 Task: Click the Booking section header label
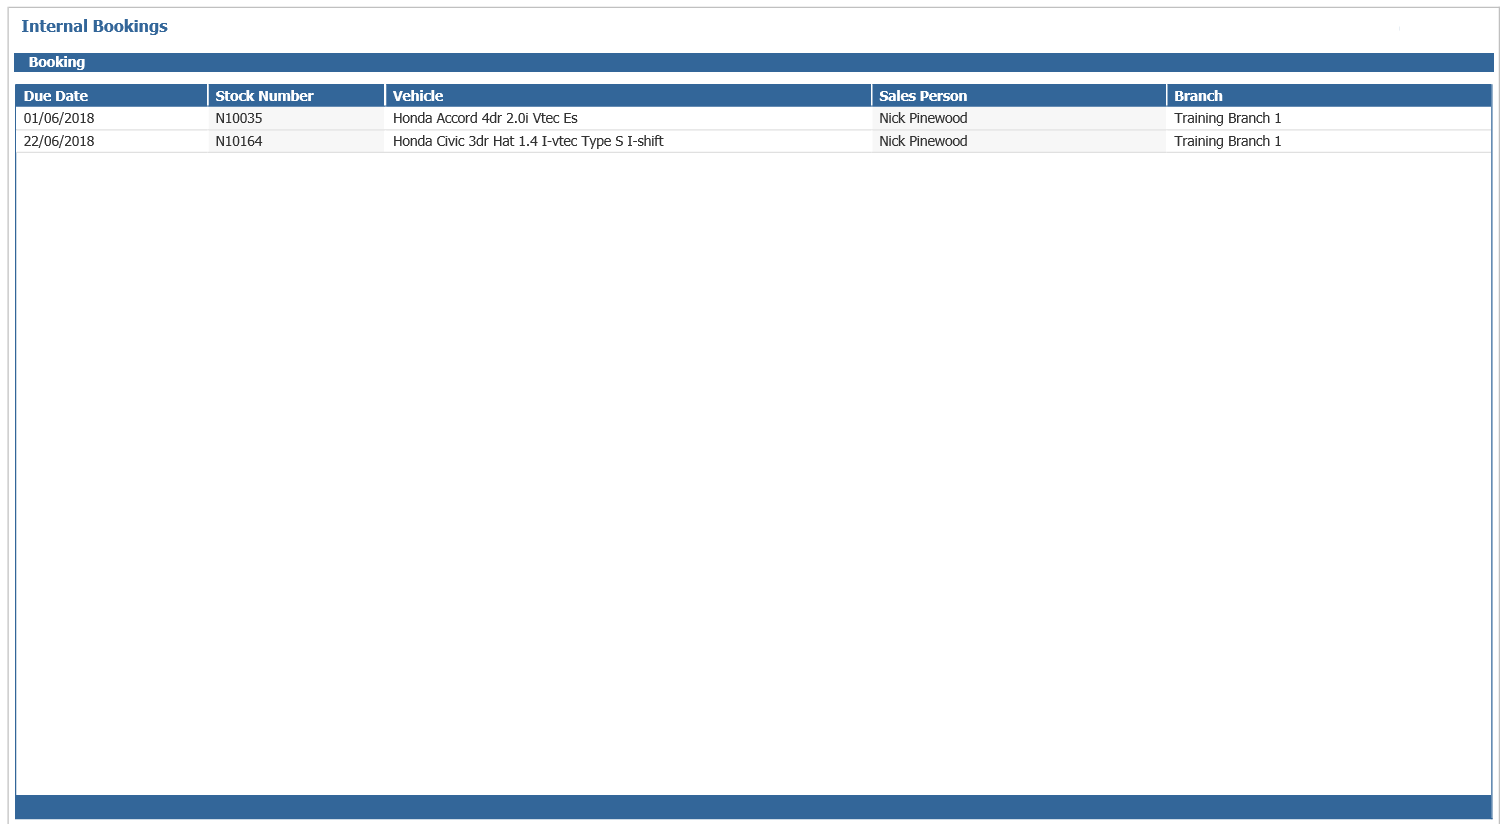click(x=57, y=62)
